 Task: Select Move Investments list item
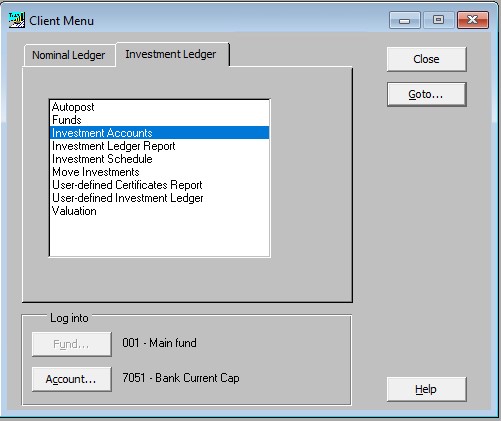(159, 172)
